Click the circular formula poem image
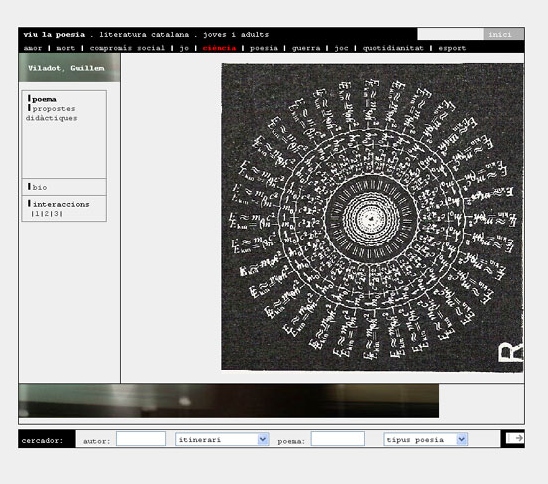548x484 pixels. 373,217
